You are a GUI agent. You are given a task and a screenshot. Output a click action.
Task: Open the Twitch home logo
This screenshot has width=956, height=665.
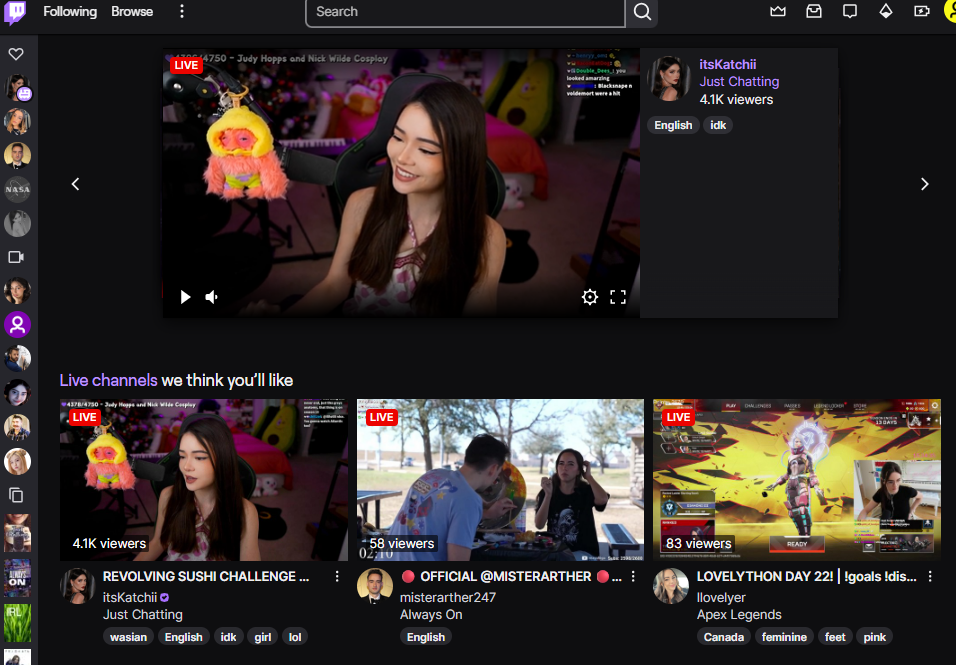(x=15, y=12)
